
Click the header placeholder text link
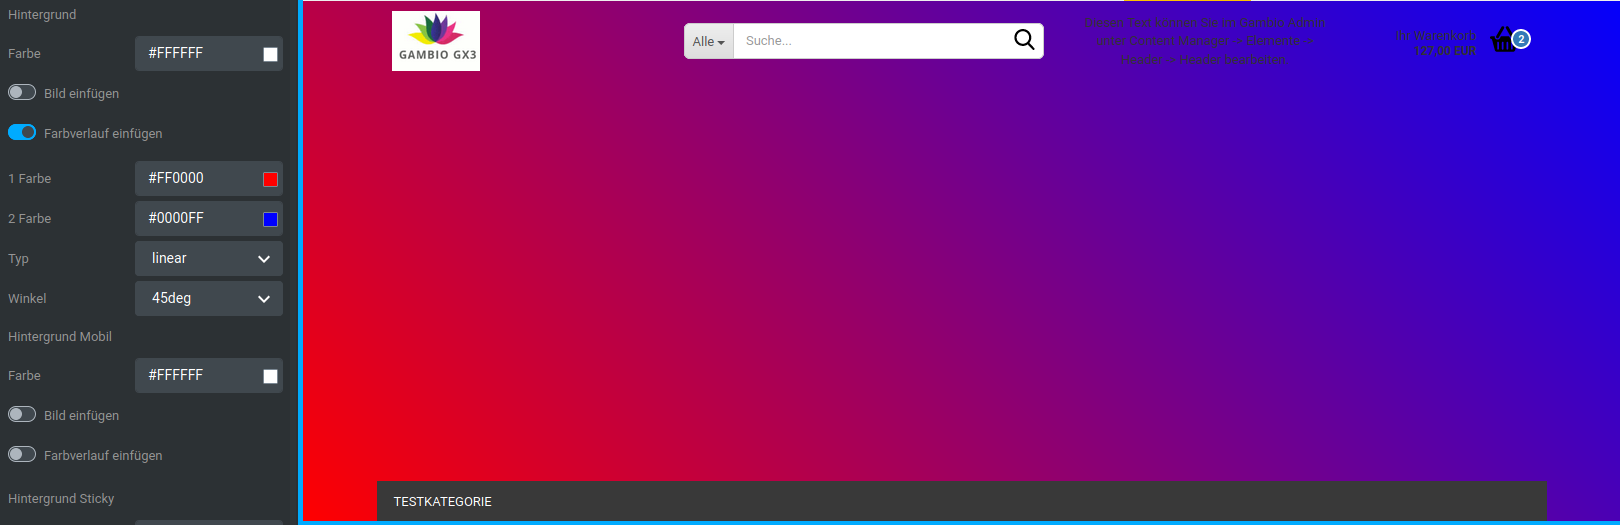(x=1204, y=41)
